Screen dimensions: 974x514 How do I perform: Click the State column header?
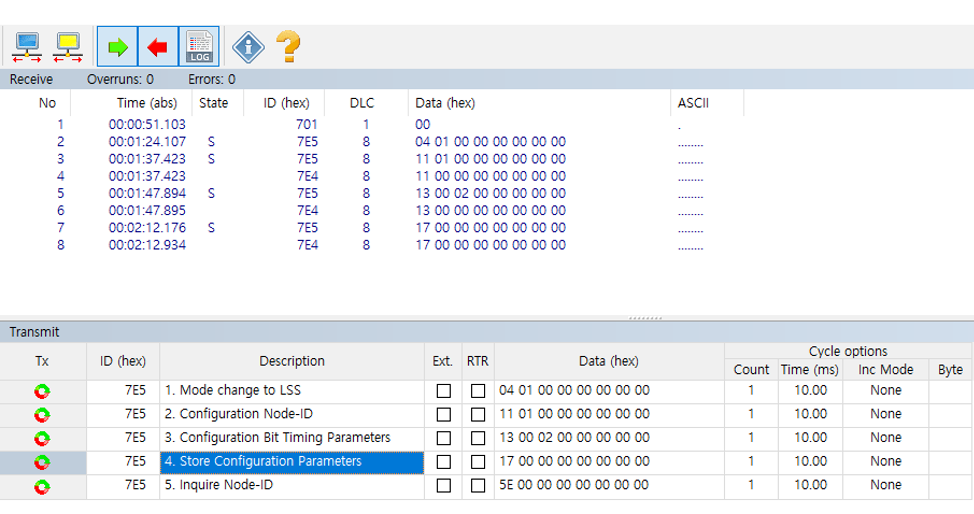pyautogui.click(x=213, y=103)
